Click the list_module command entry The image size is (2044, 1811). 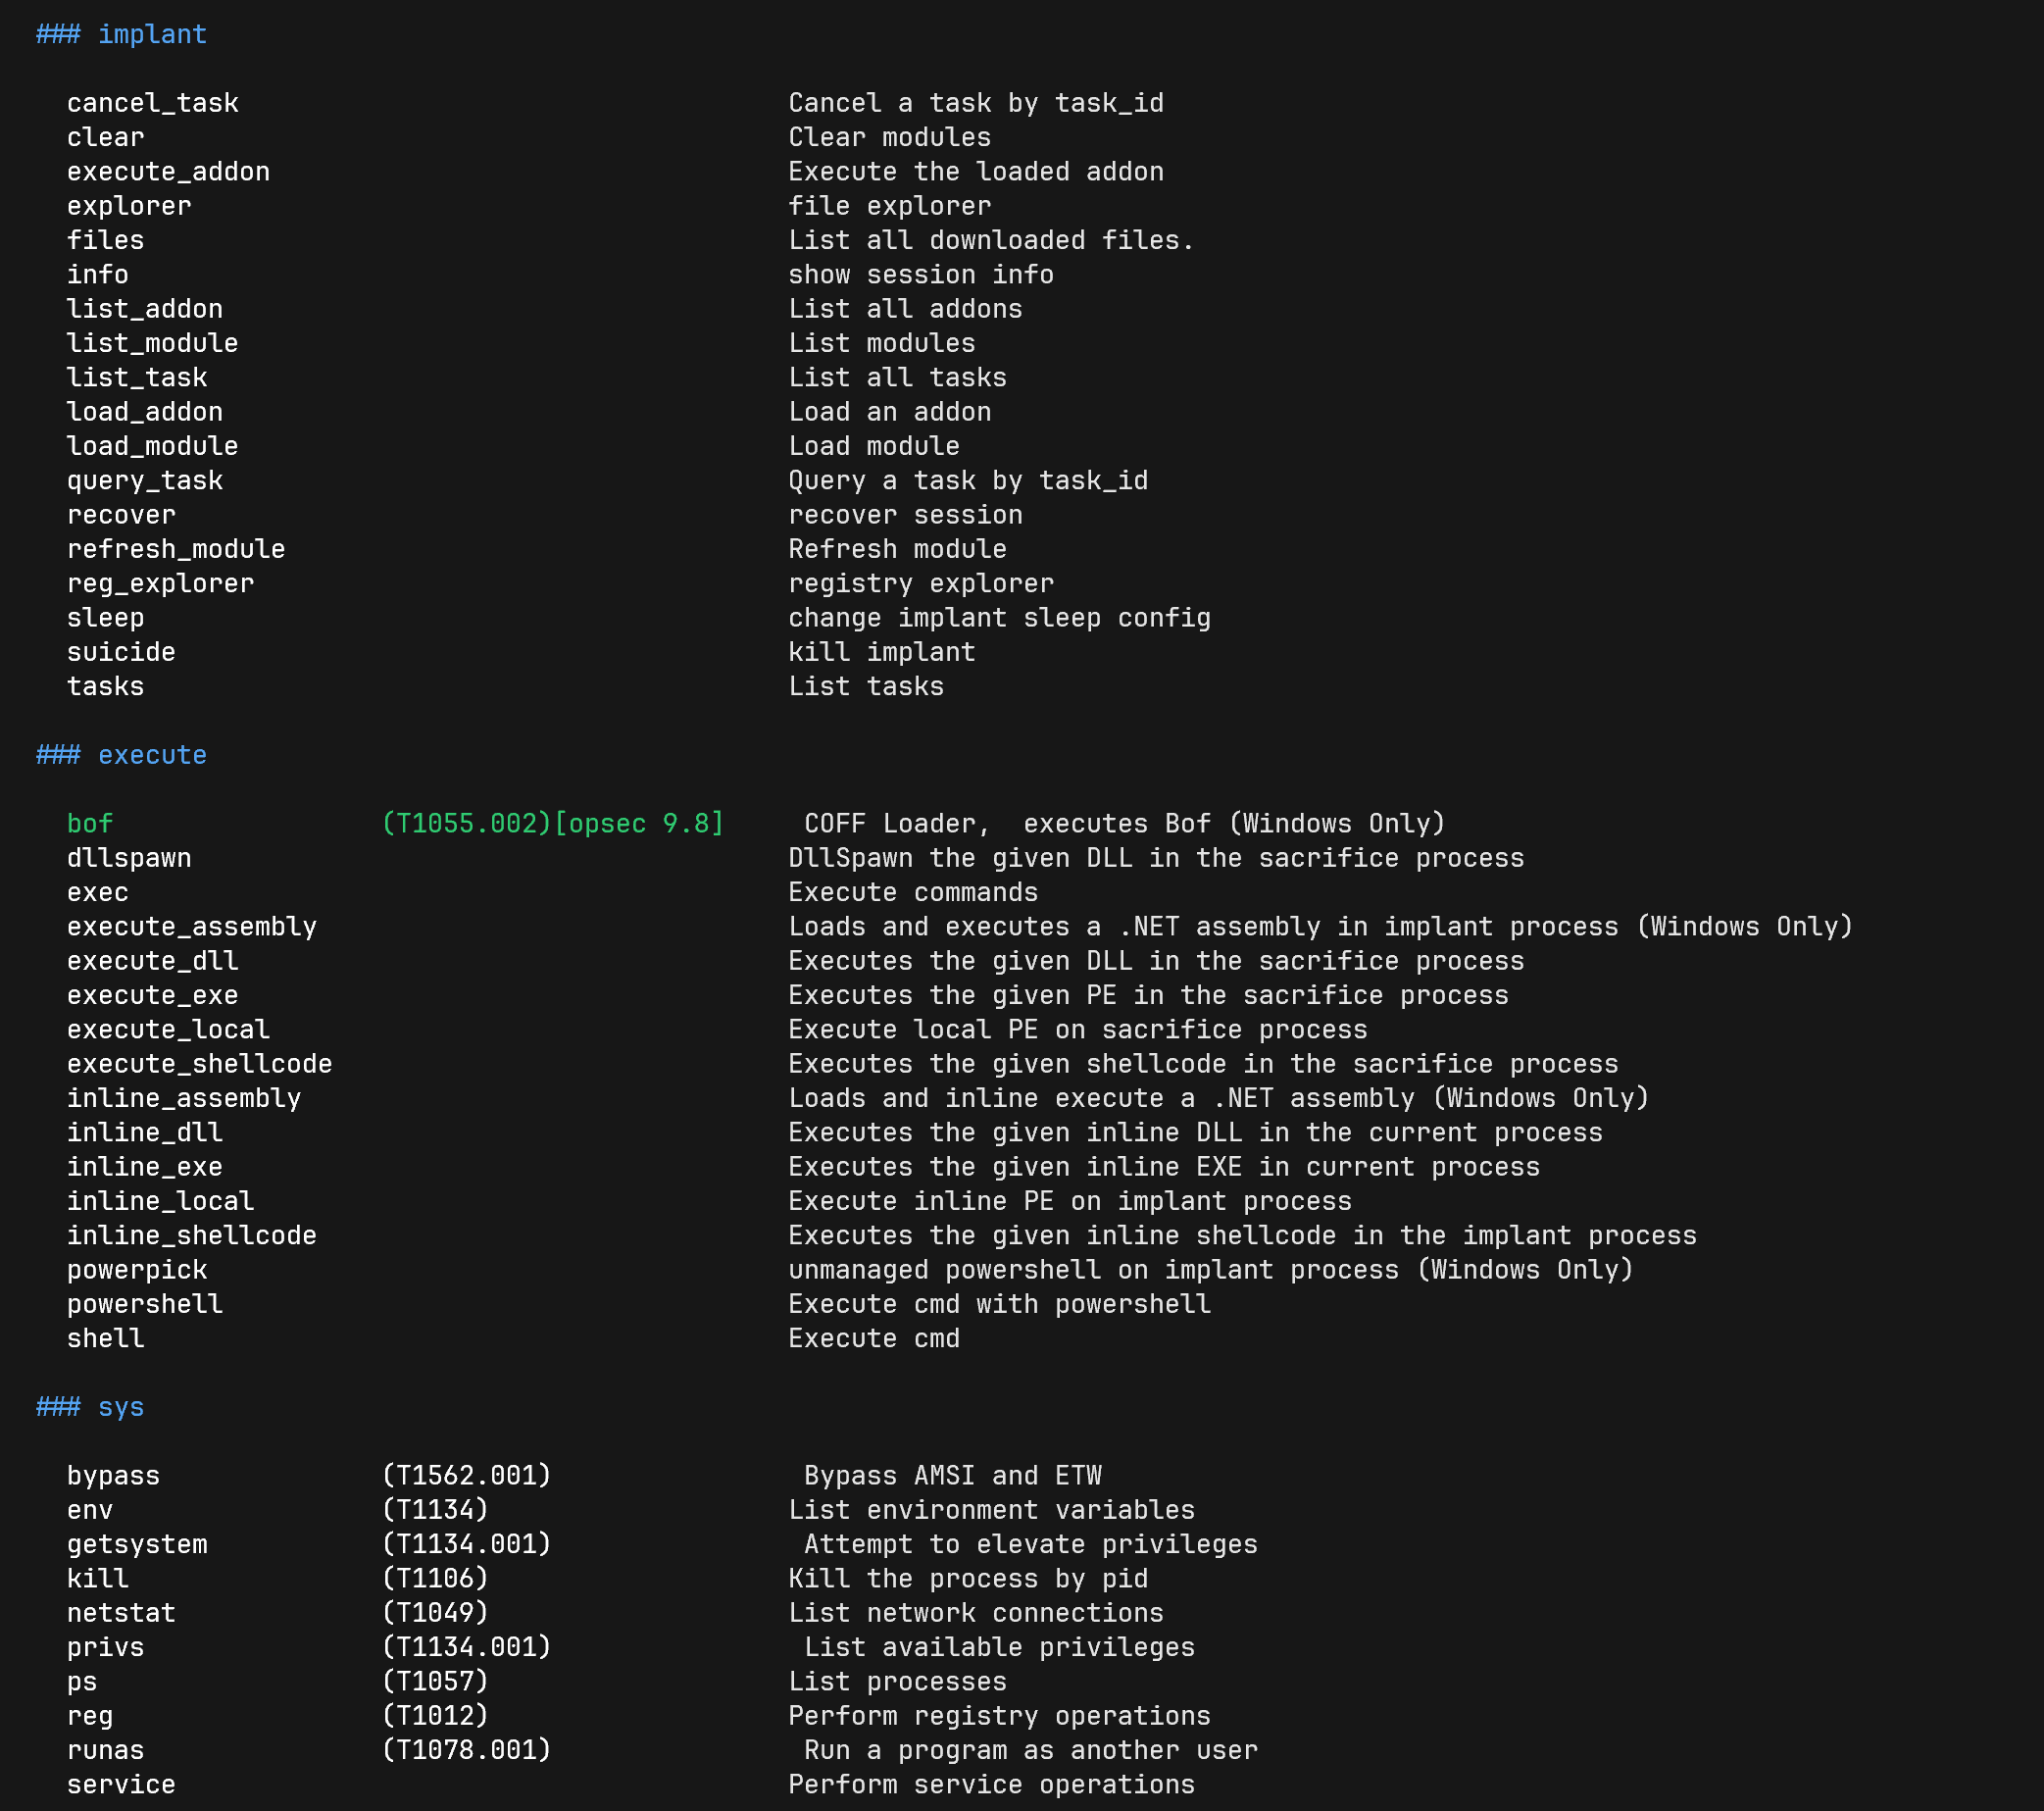[152, 343]
